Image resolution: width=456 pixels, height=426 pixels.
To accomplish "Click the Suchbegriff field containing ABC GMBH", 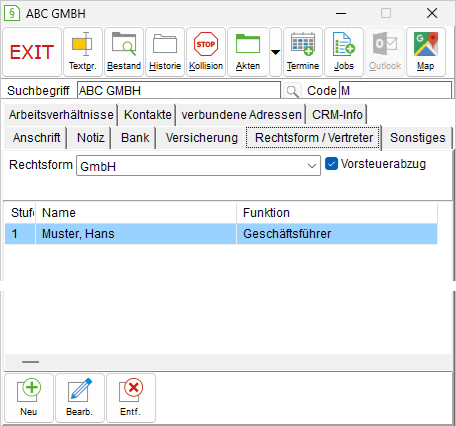I will 179,90.
